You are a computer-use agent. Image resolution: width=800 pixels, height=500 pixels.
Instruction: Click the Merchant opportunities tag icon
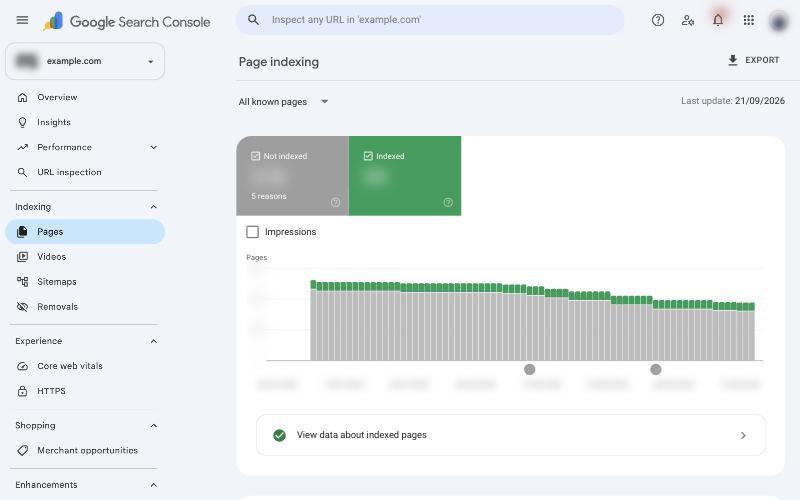[x=22, y=451]
